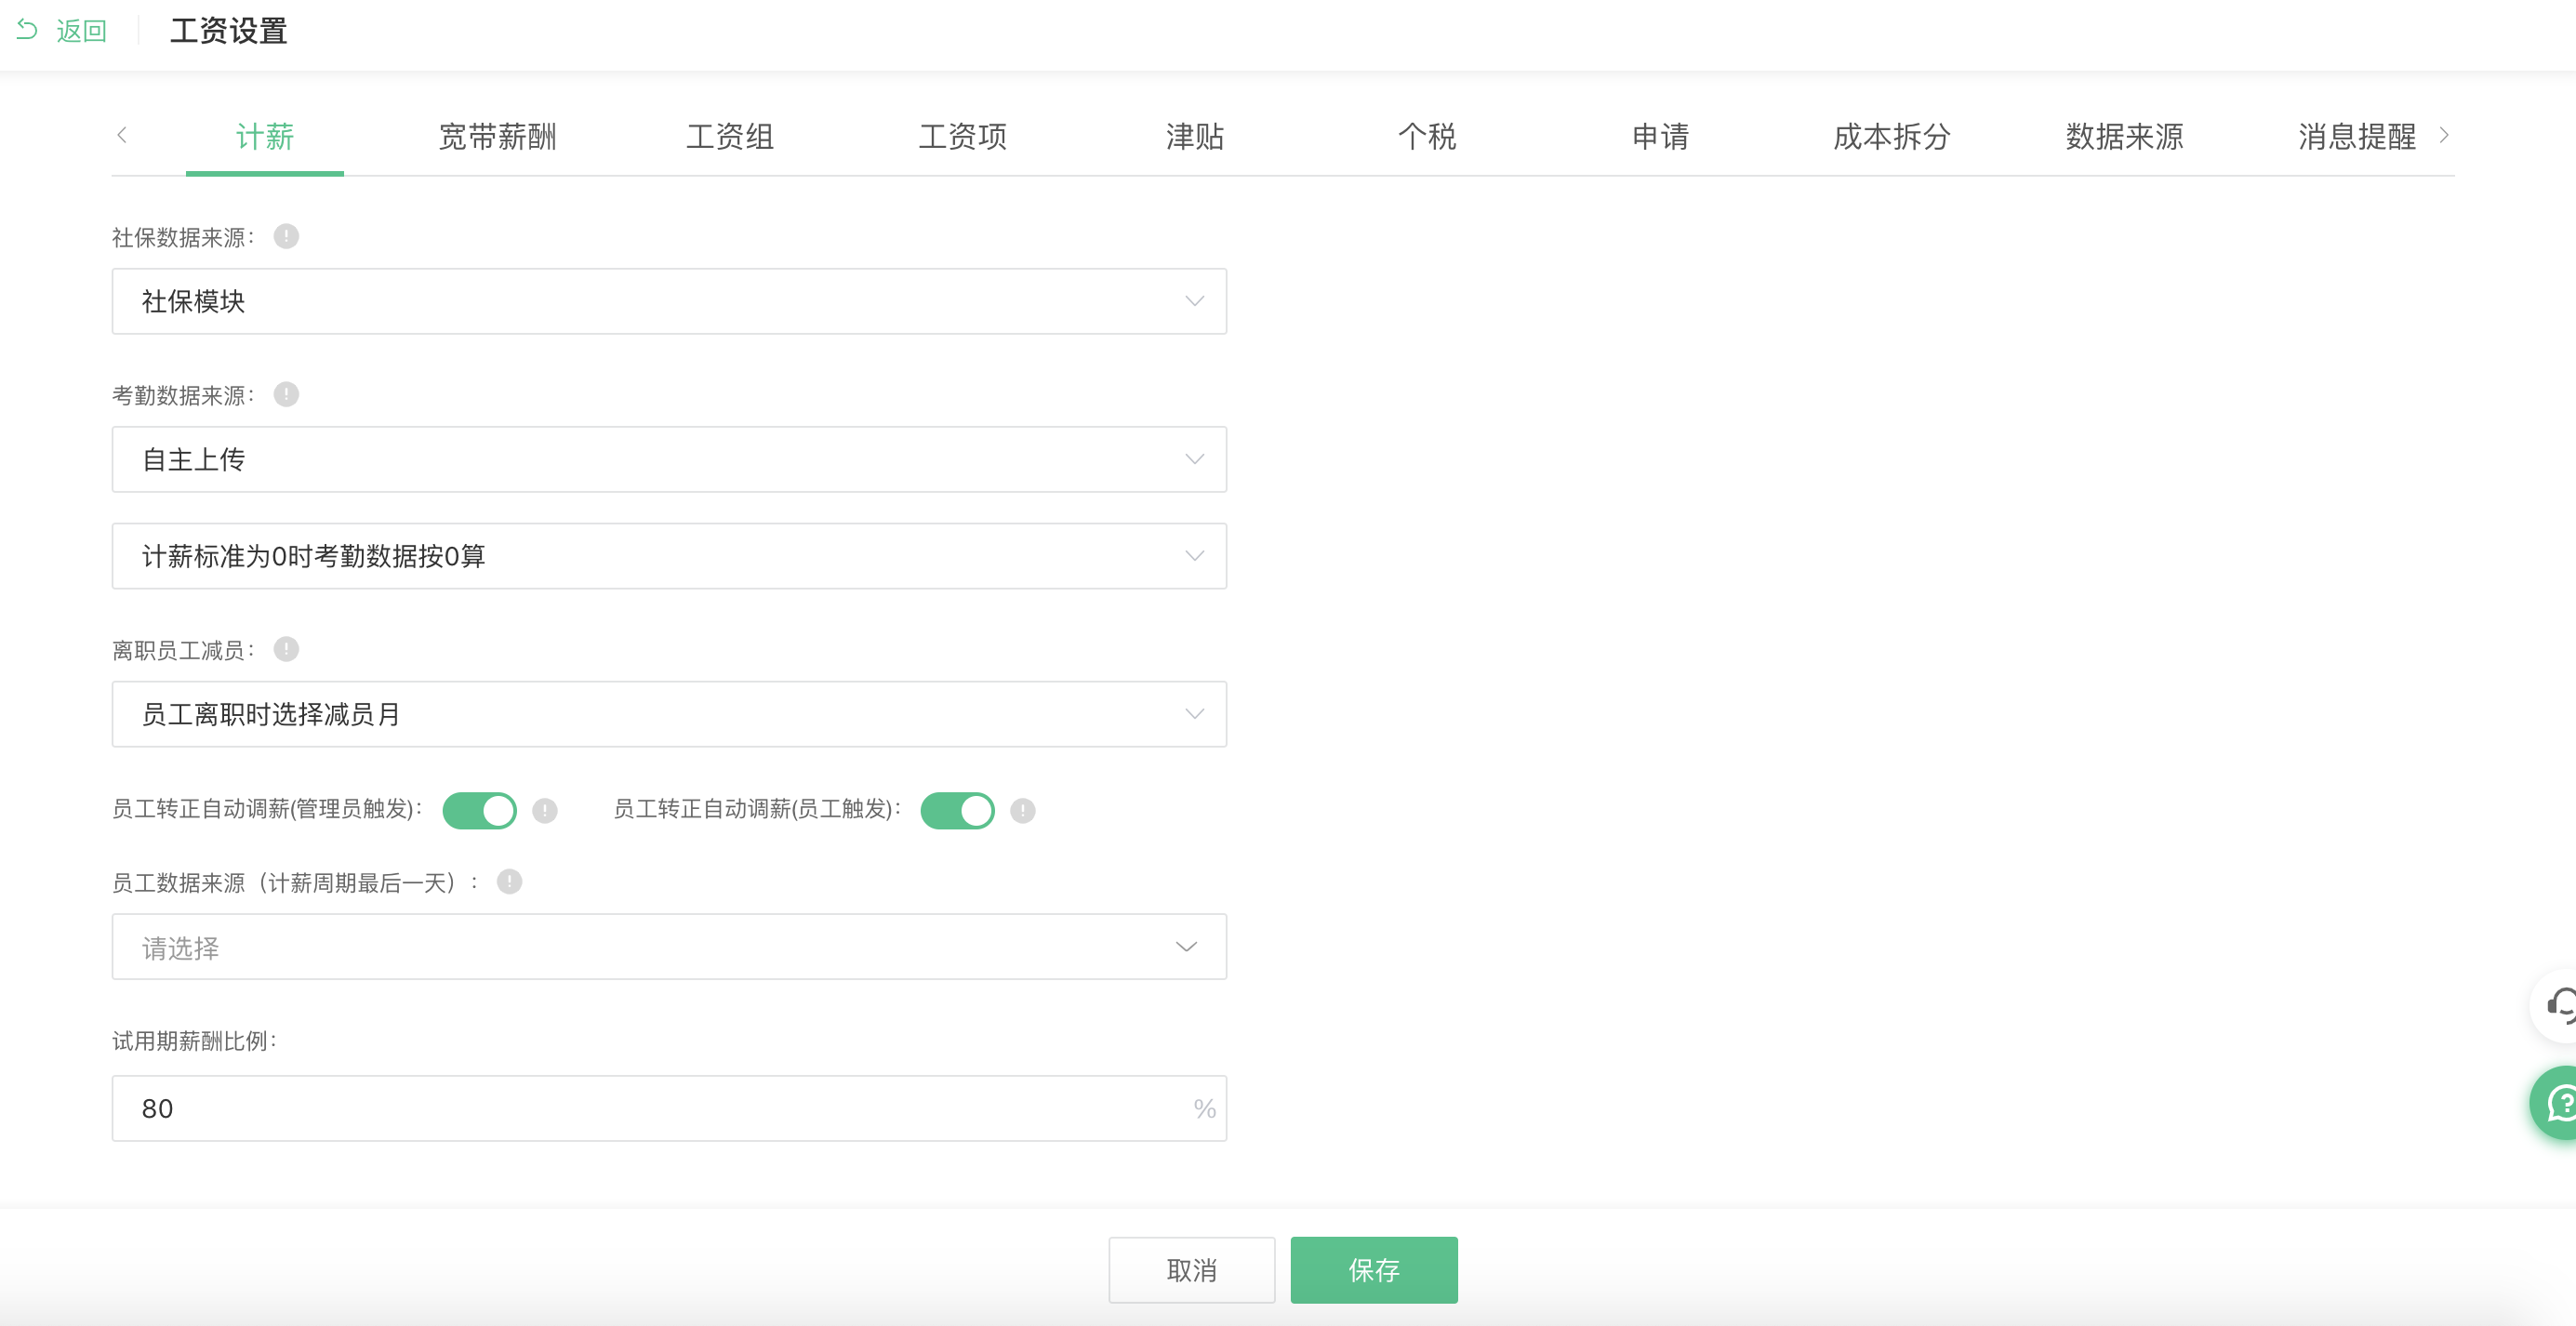2576x1326 pixels.
Task: Click the 工资设置 page title
Action: coord(229,31)
